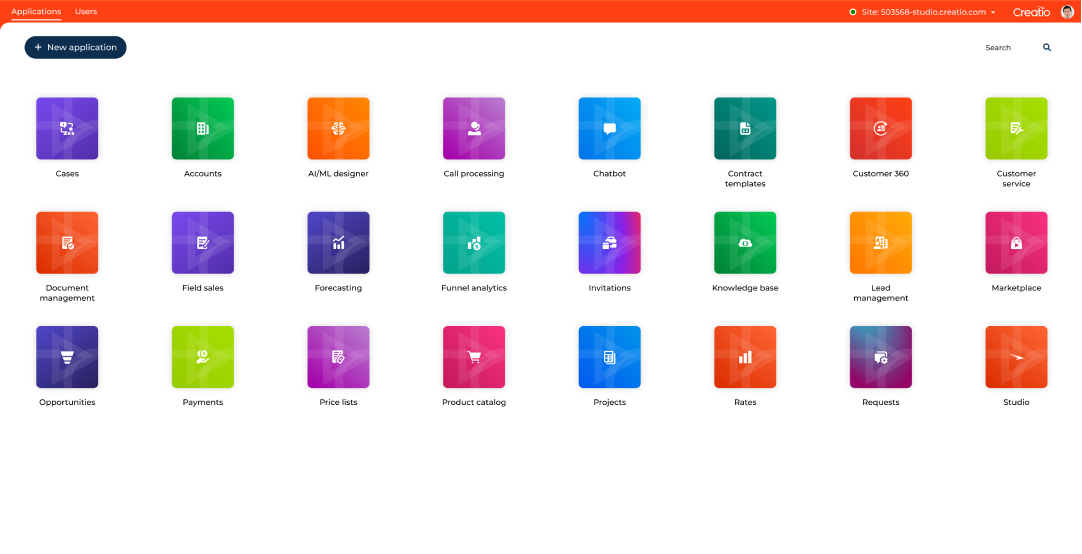Open the Payments application icon
Screen dimensions: 1082x554
[x=203, y=357]
